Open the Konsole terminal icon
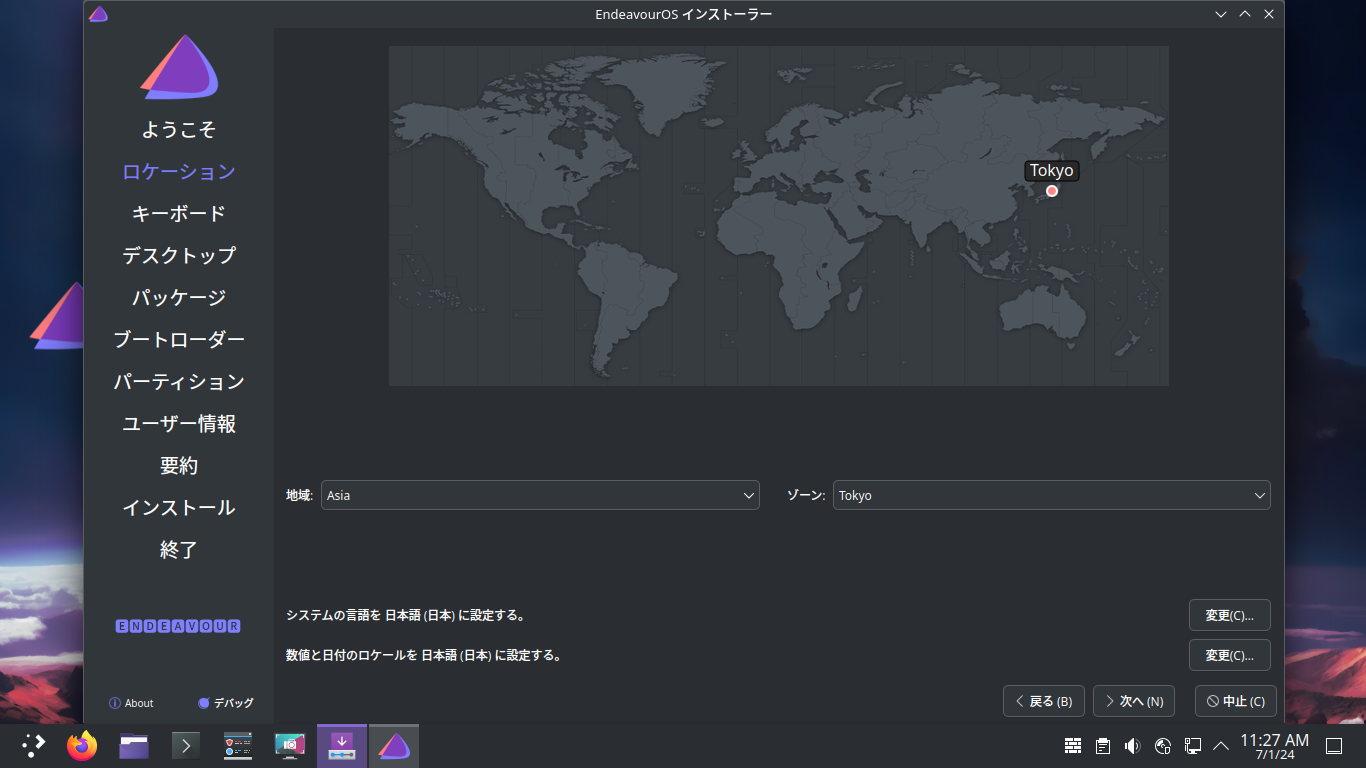The image size is (1366, 768). click(186, 745)
